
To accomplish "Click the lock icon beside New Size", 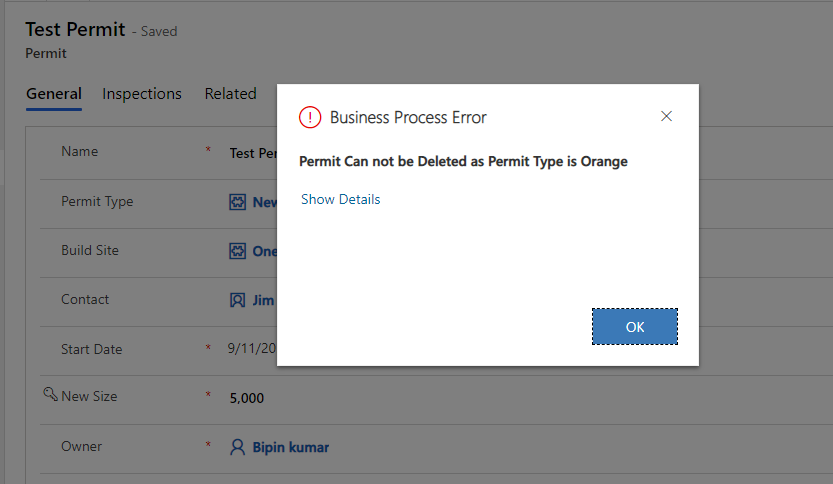I will tap(50, 394).
